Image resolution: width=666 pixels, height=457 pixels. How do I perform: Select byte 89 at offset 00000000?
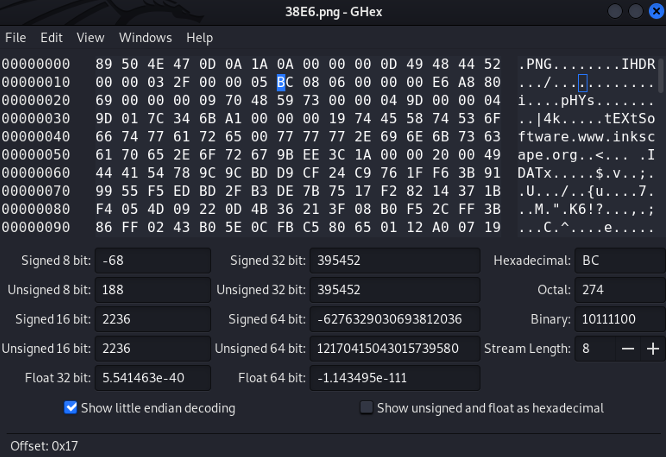(104, 64)
